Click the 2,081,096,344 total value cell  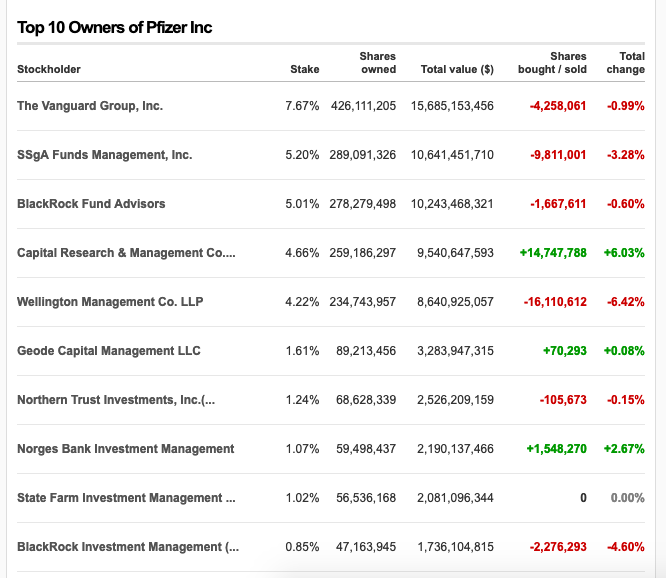(x=455, y=498)
